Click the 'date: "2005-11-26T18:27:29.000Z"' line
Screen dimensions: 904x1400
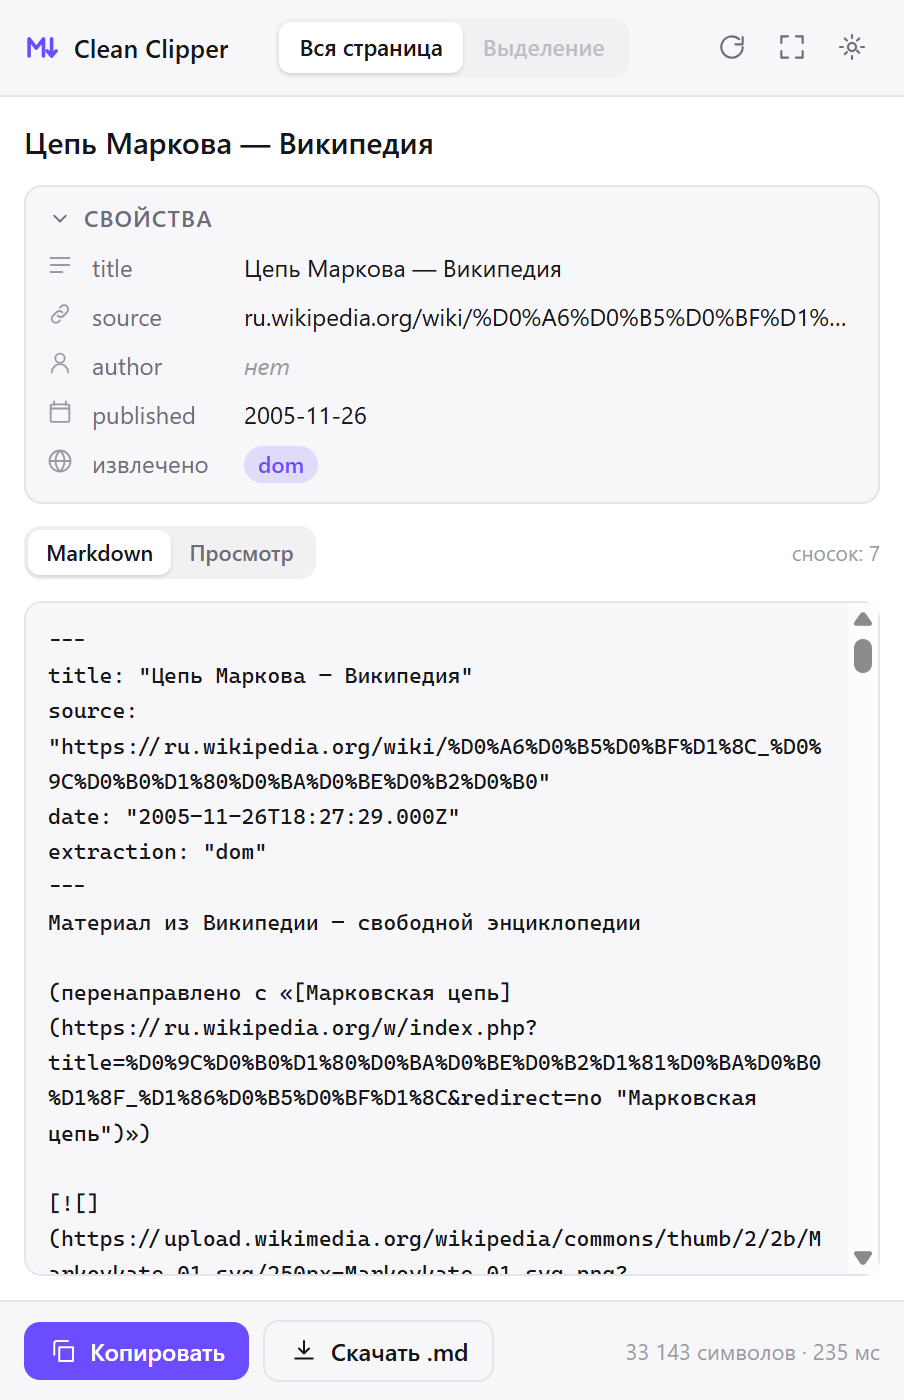click(254, 817)
